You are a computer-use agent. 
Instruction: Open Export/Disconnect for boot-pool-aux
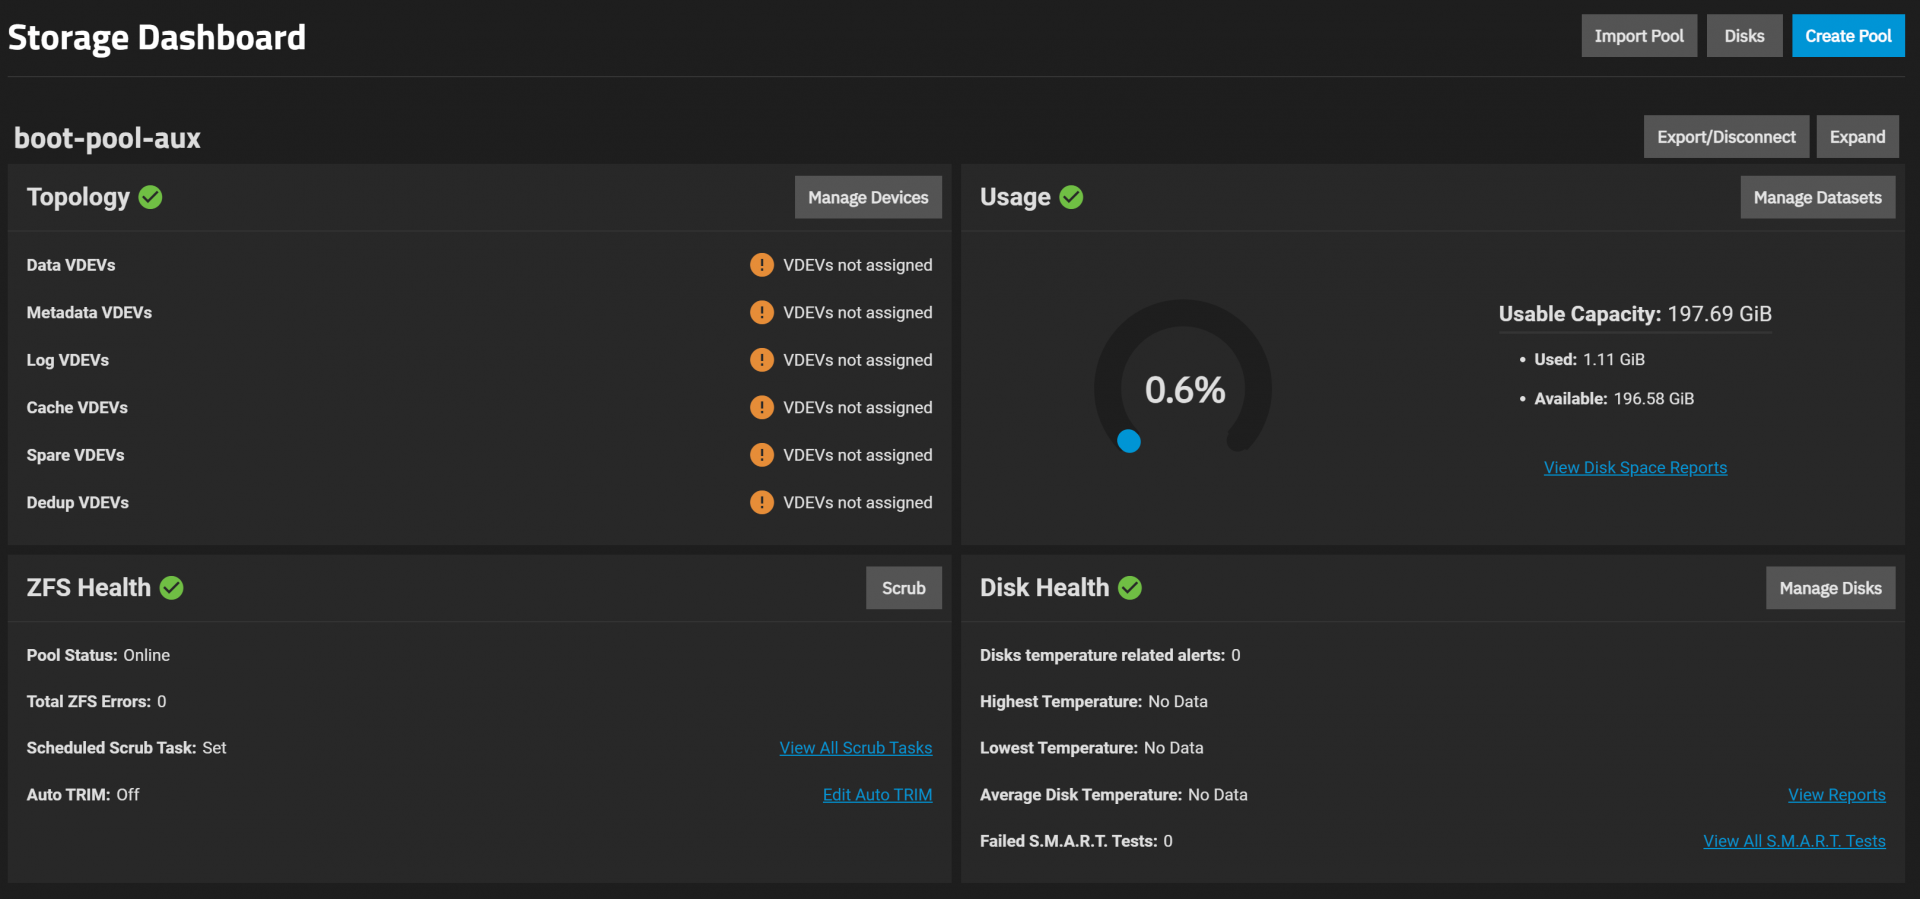click(x=1726, y=137)
